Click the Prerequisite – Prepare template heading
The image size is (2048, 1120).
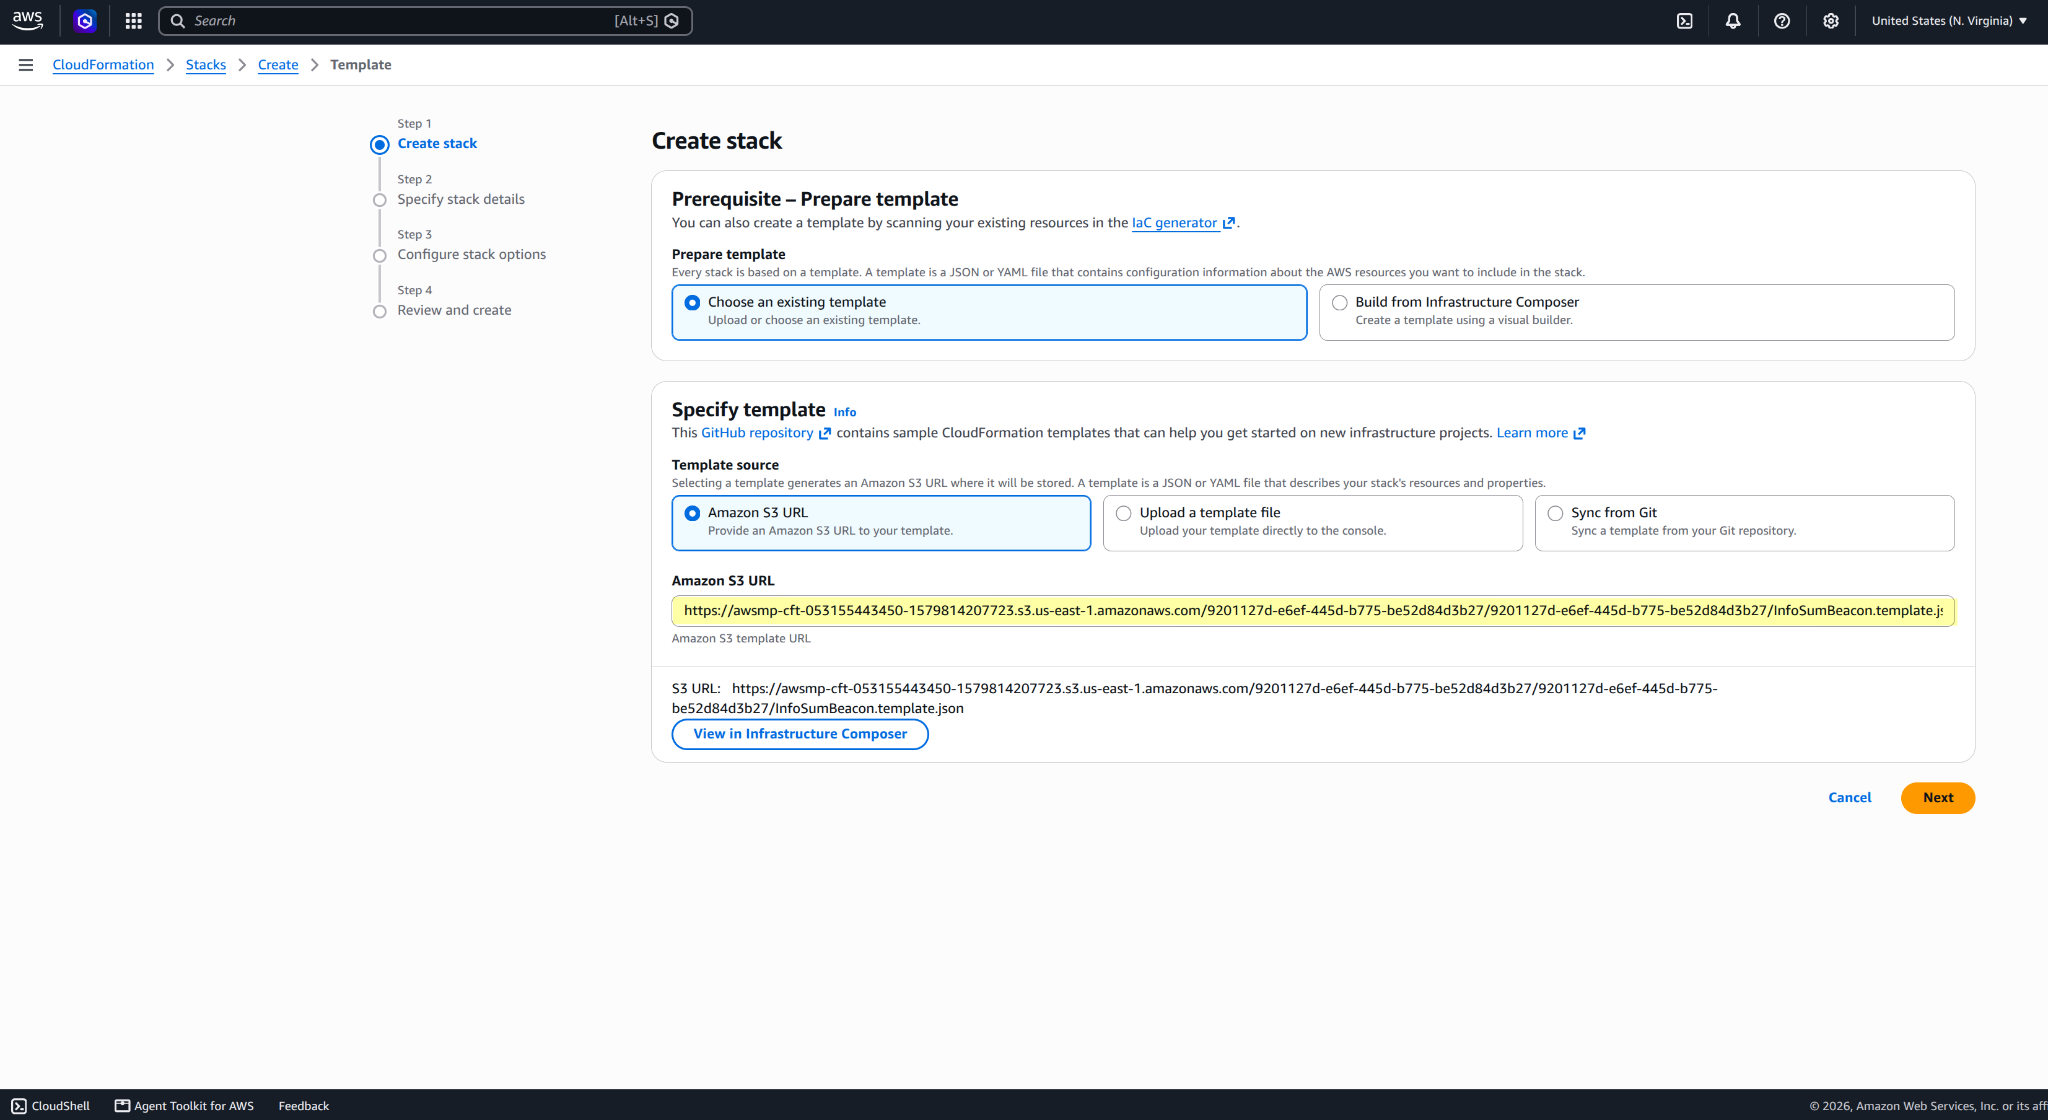point(815,199)
